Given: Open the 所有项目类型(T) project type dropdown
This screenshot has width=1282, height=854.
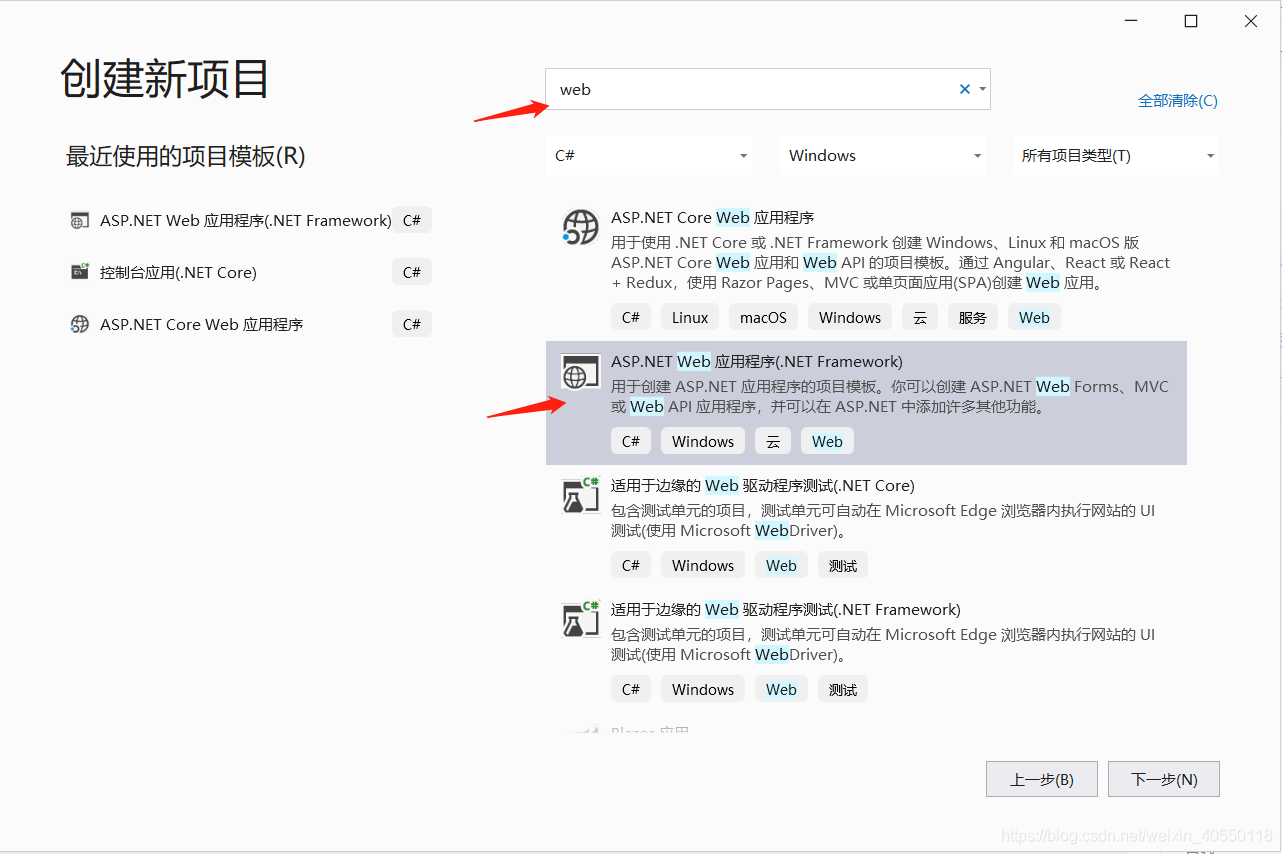Looking at the screenshot, I should tap(1116, 156).
